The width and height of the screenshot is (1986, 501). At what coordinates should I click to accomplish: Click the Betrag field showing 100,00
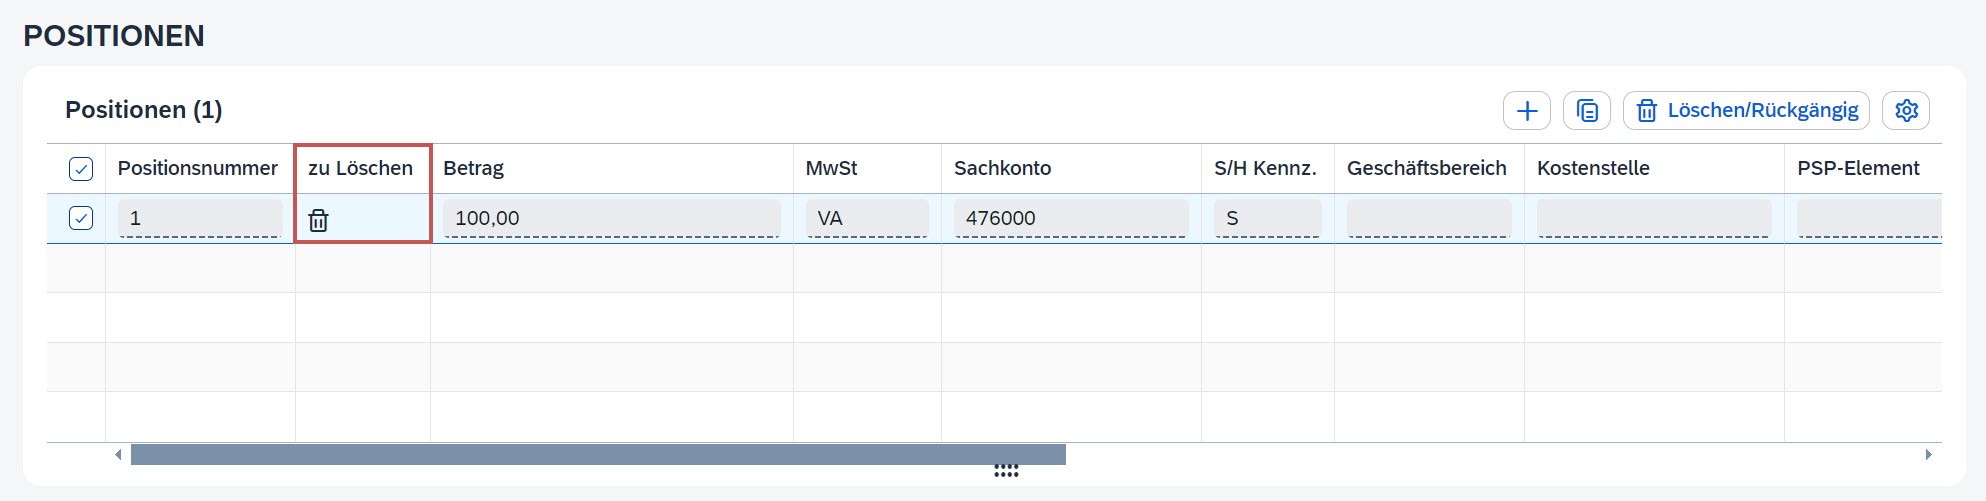[611, 218]
